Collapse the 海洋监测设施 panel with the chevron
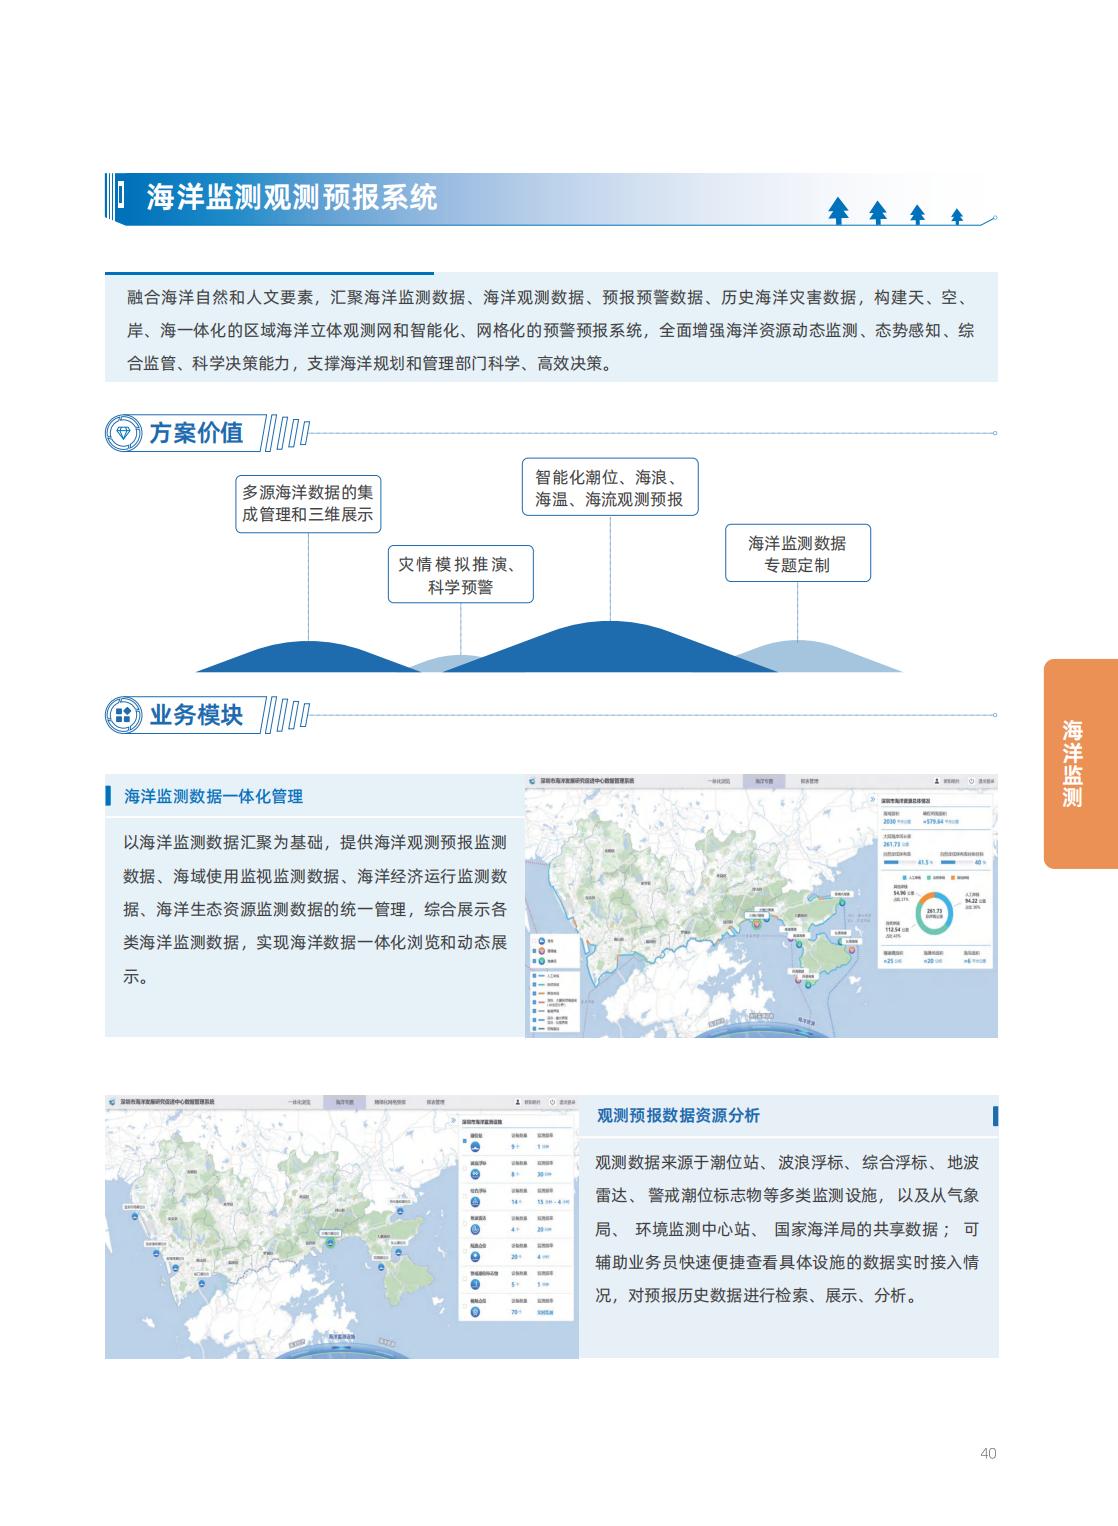This screenshot has height=1526, width=1118. coord(453,1121)
